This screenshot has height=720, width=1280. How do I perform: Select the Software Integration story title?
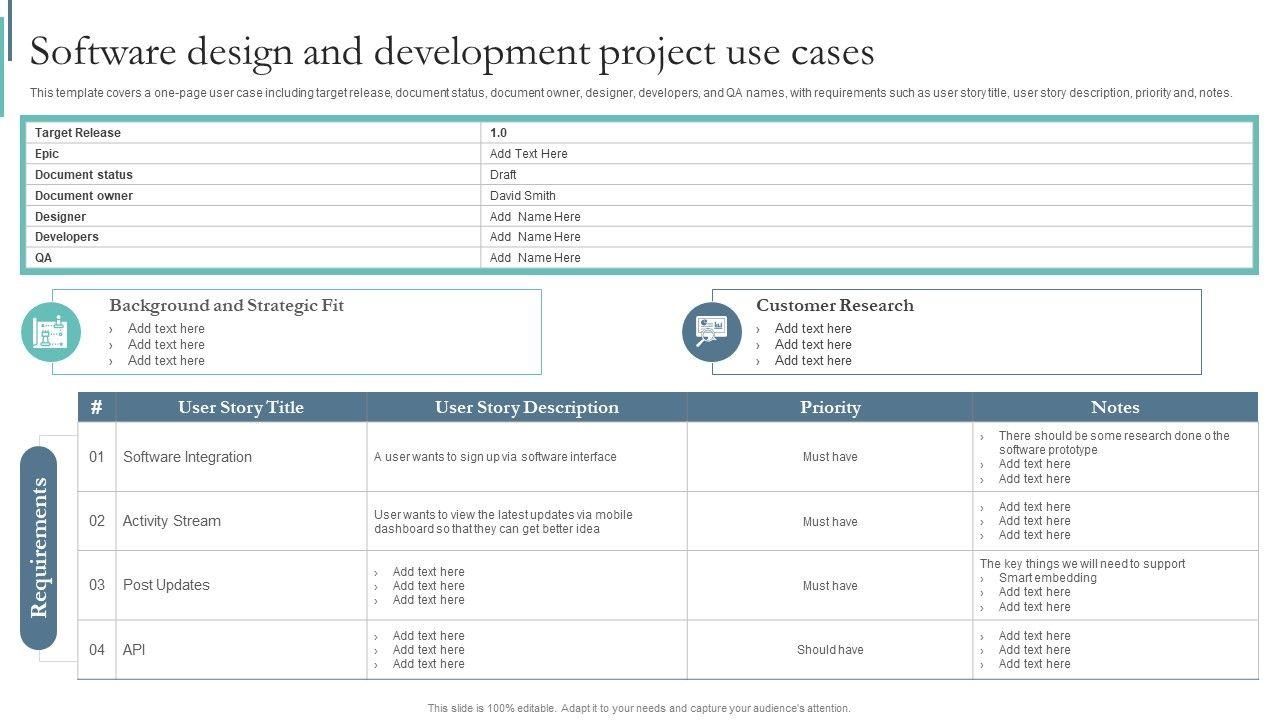[x=187, y=457]
